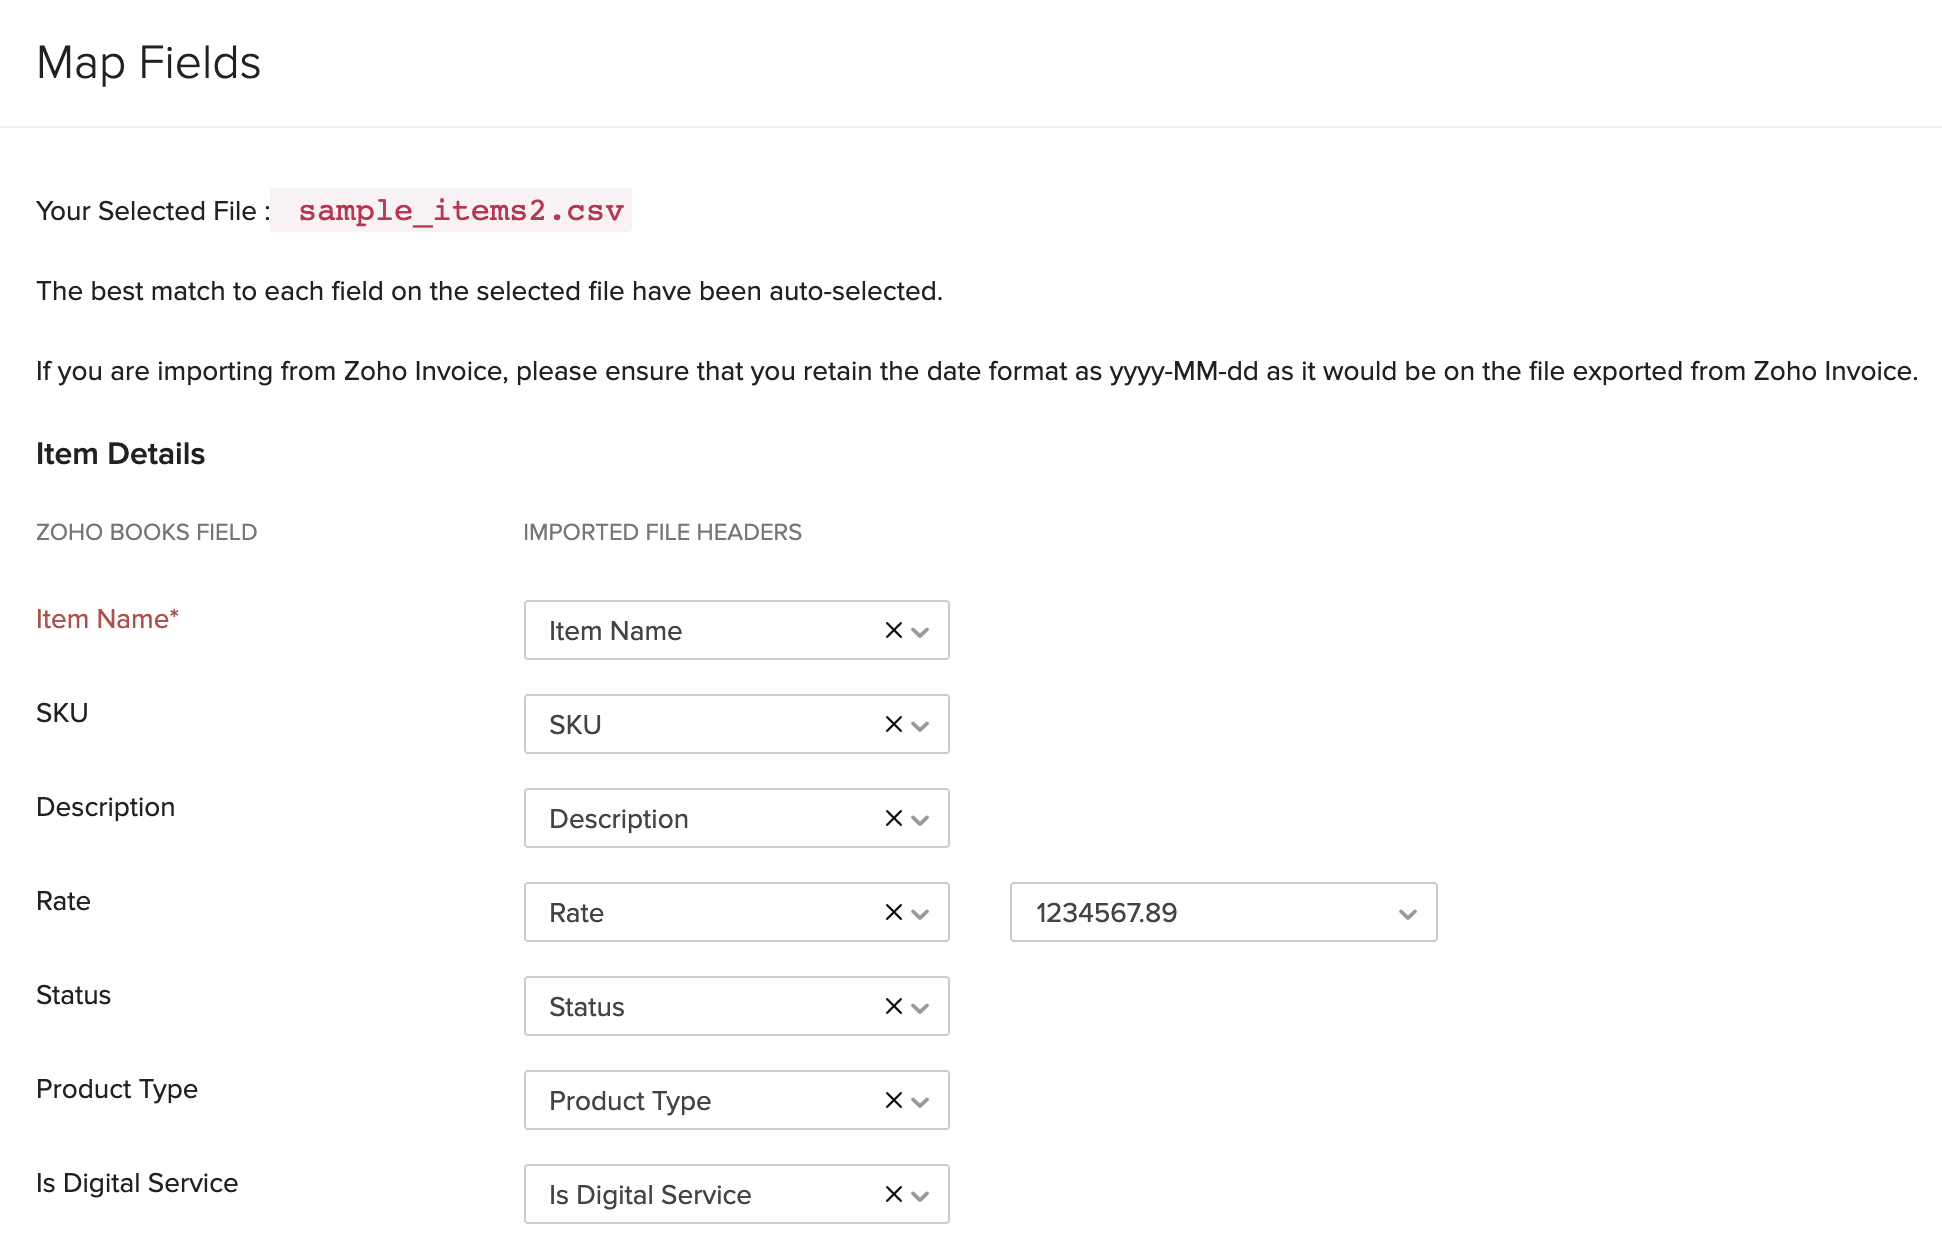Expand the Description dropdown chevron
The image size is (1942, 1252).
point(921,820)
